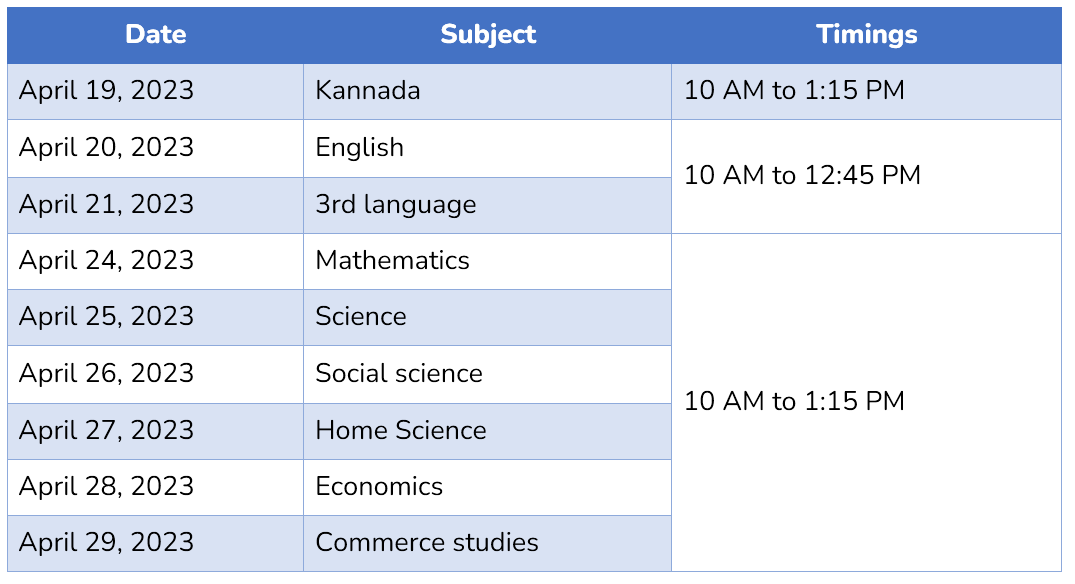
Task: Click the Timings column header
Action: tap(867, 35)
